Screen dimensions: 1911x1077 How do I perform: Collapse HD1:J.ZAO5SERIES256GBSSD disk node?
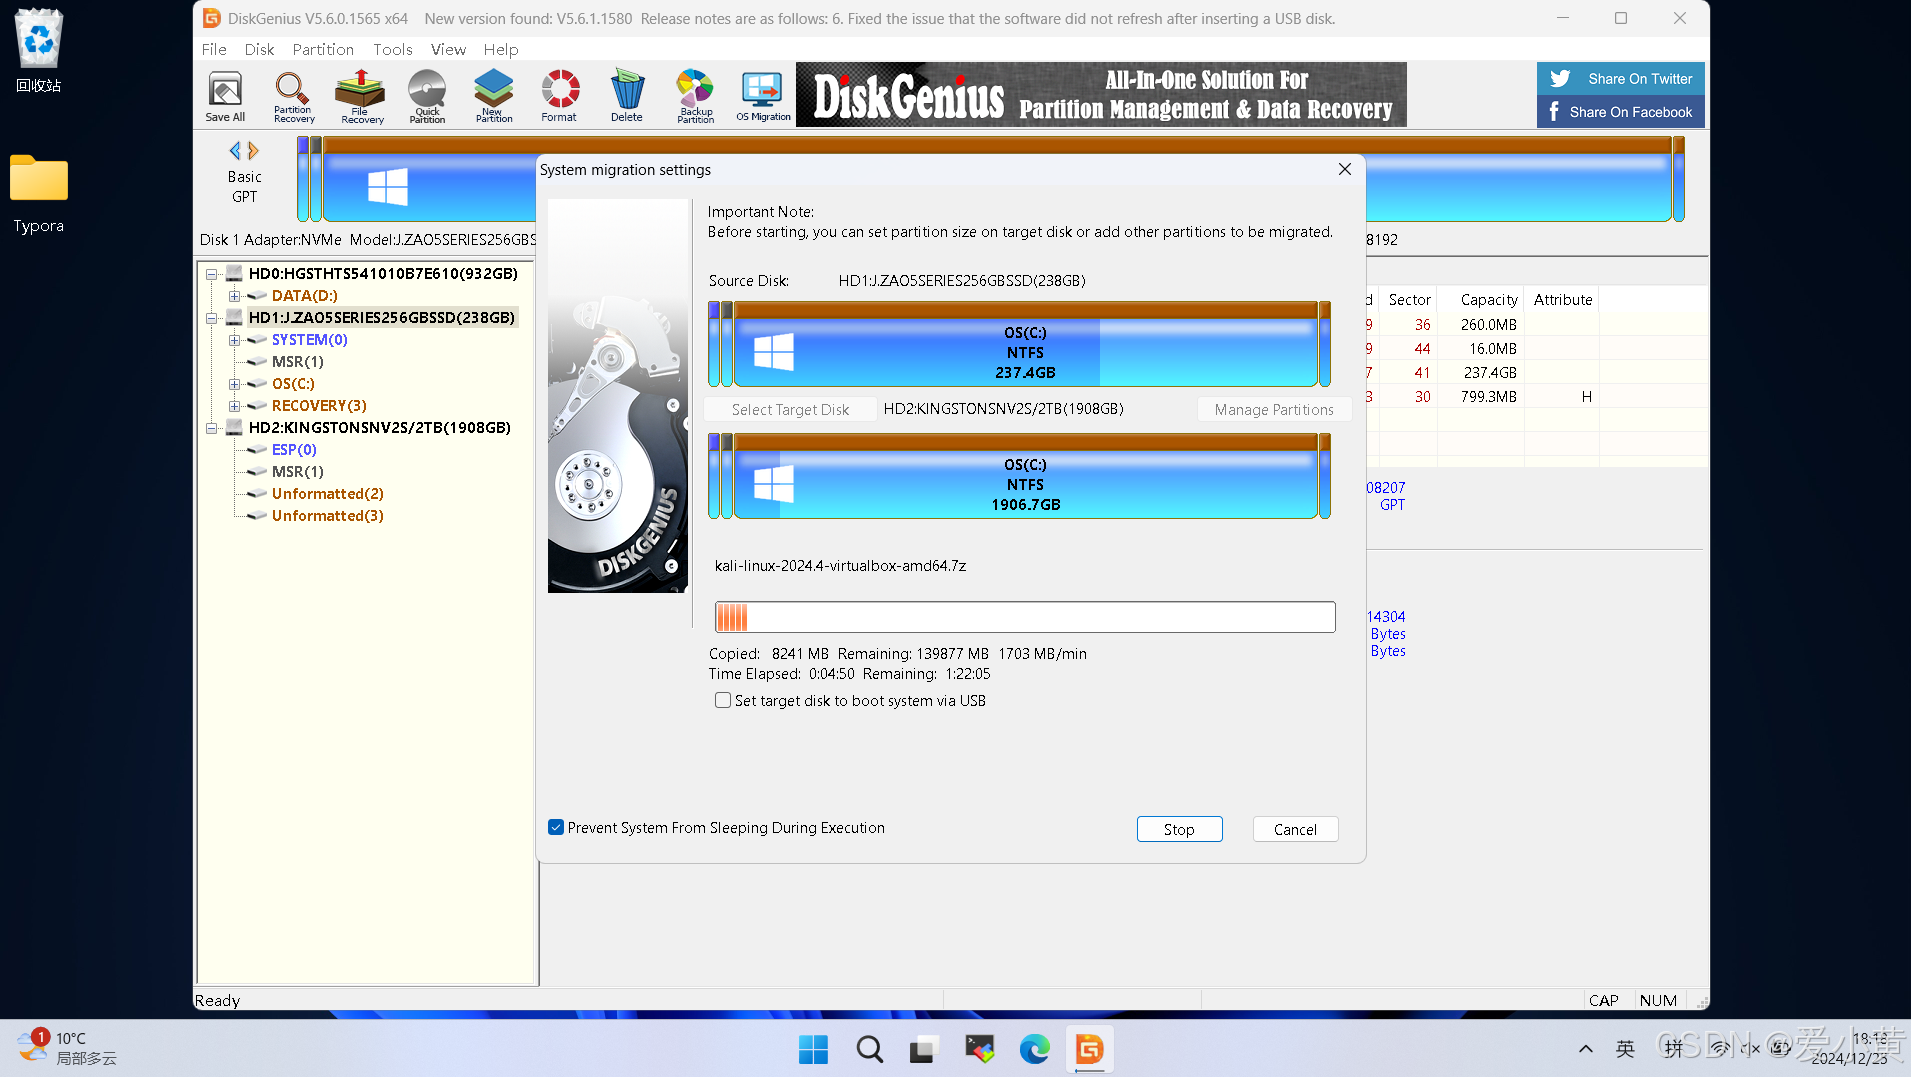pos(212,318)
